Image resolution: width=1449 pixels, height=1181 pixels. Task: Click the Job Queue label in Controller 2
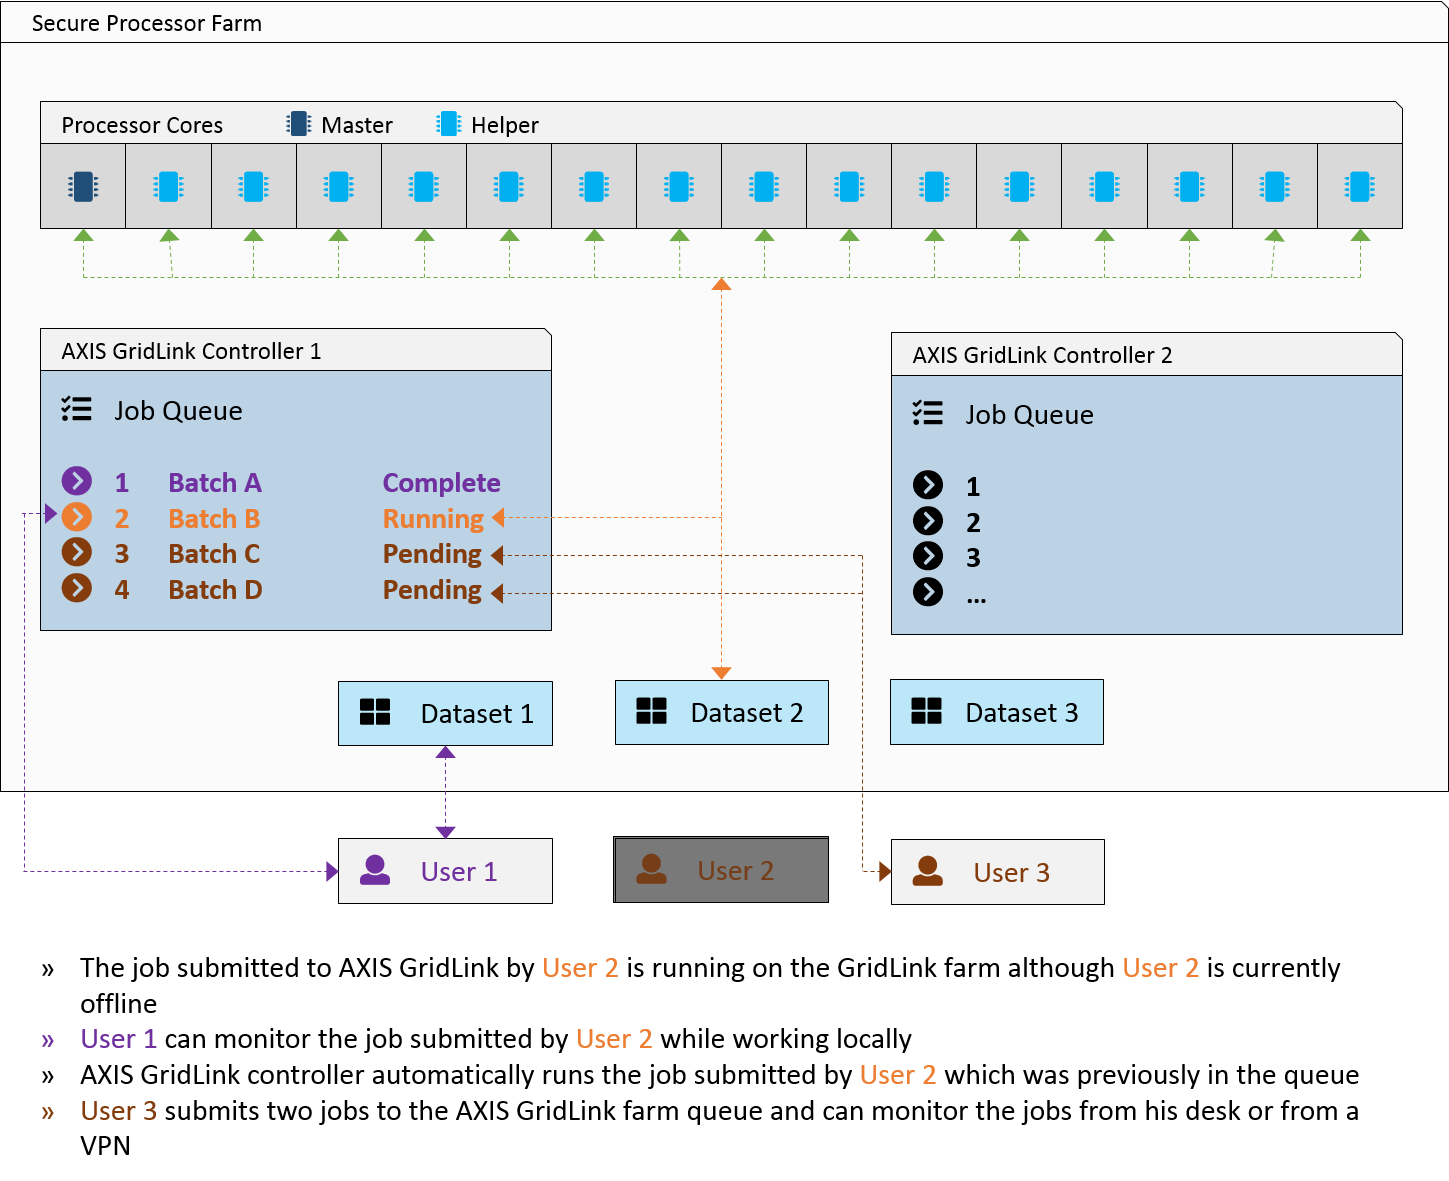tap(1029, 415)
